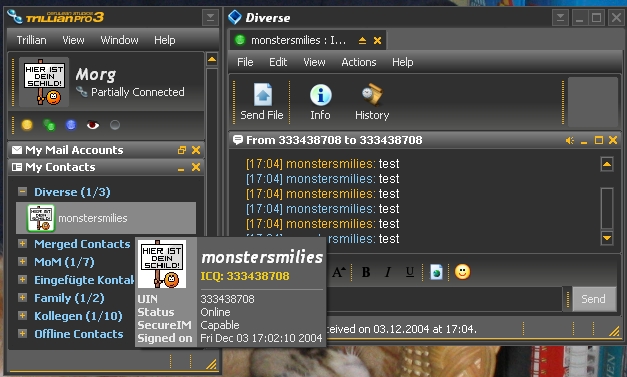
Task: Expand the Family (1/2) group
Action: pyautogui.click(x=22, y=297)
